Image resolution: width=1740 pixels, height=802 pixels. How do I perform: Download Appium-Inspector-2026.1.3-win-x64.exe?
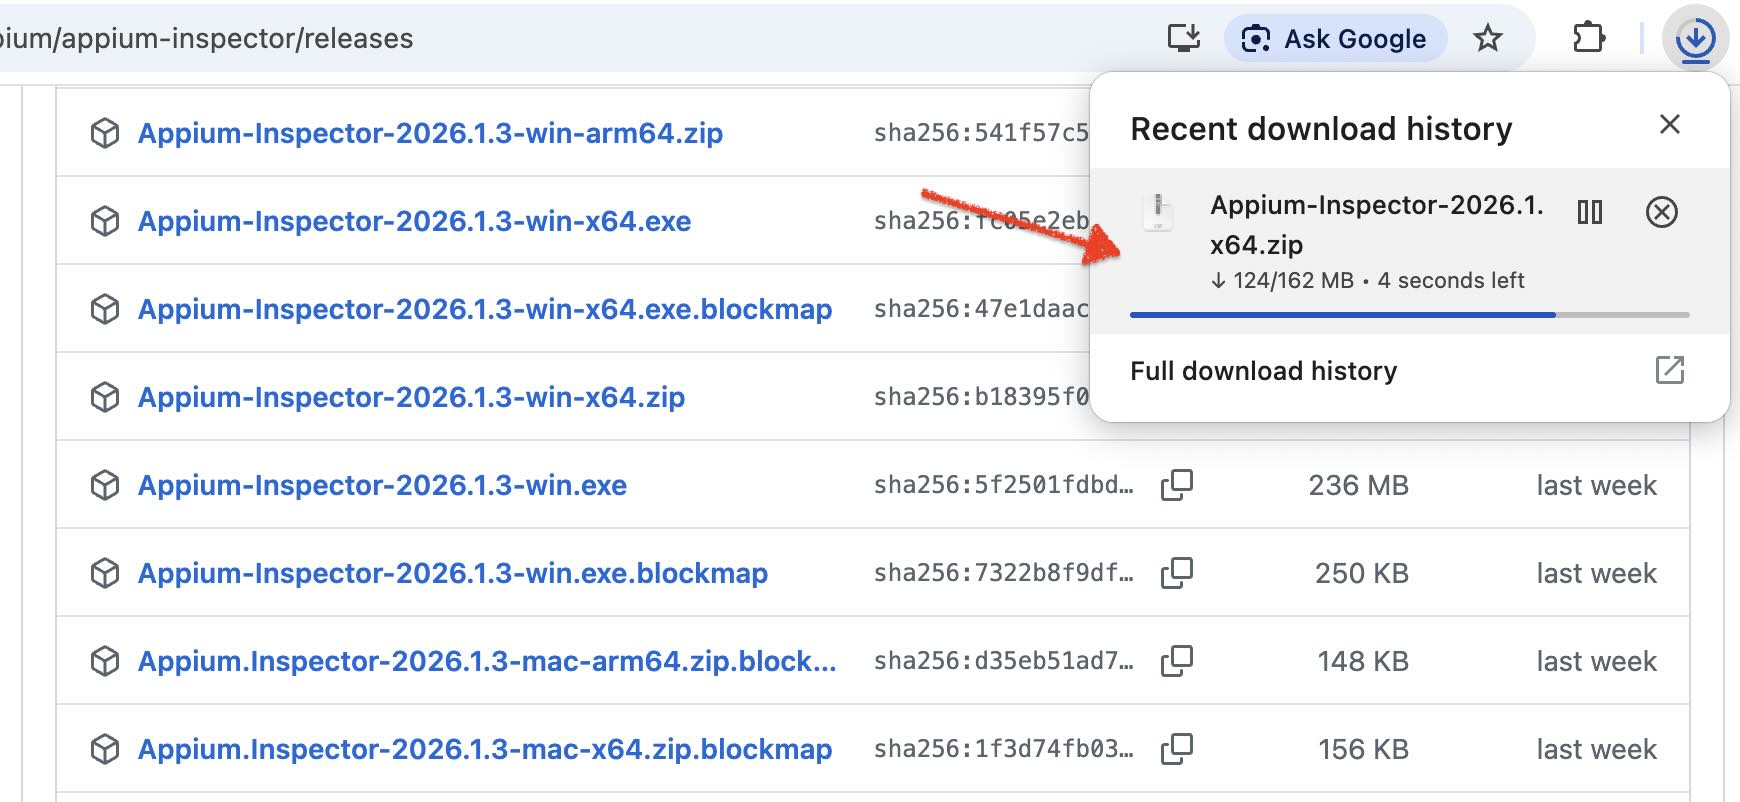click(x=414, y=221)
